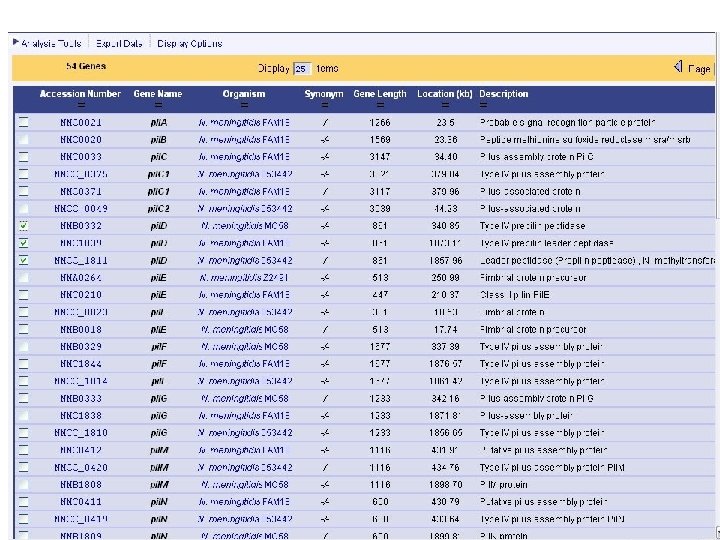Open synonym icon in NMC0021 row
This screenshot has height=540, width=720.
point(325,123)
